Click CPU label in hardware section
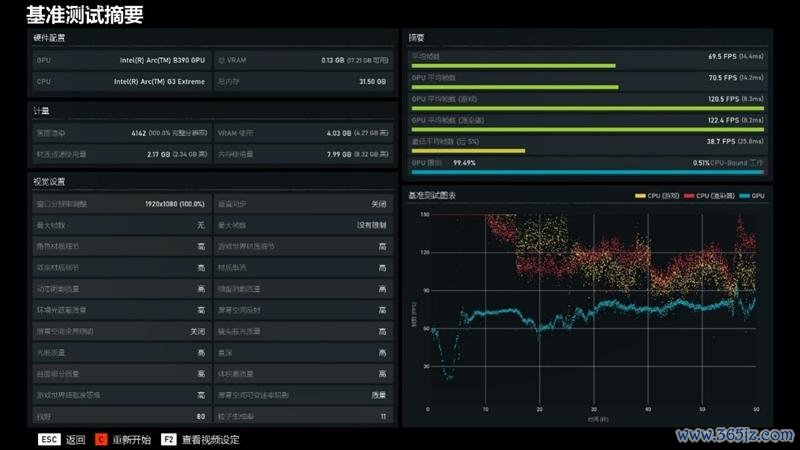 (43, 82)
